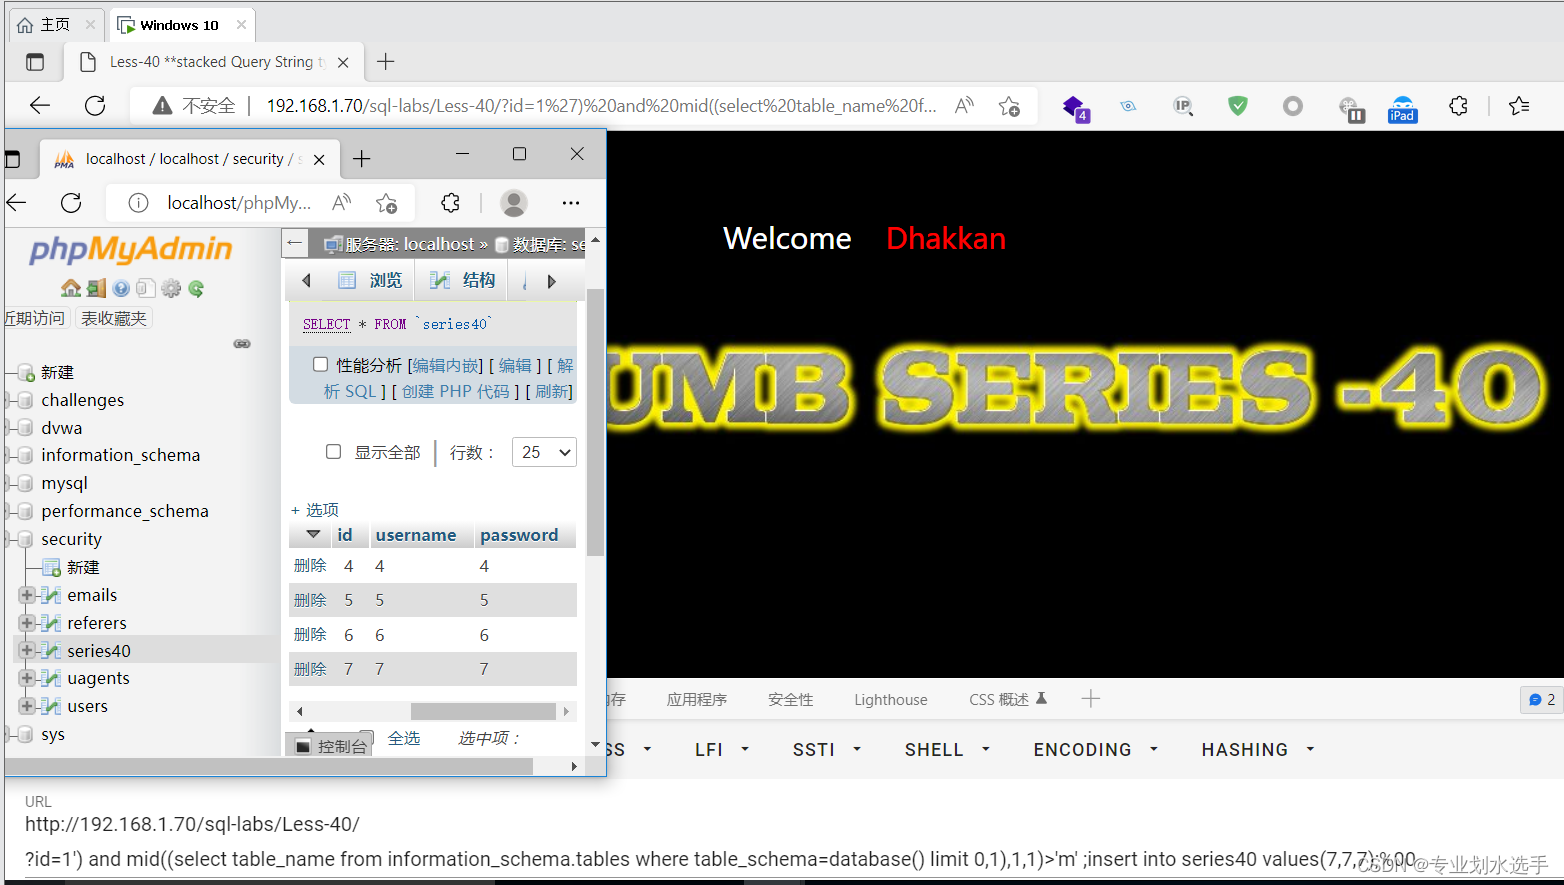
Task: Click the purple cube extension with badge 4
Action: [1075, 108]
